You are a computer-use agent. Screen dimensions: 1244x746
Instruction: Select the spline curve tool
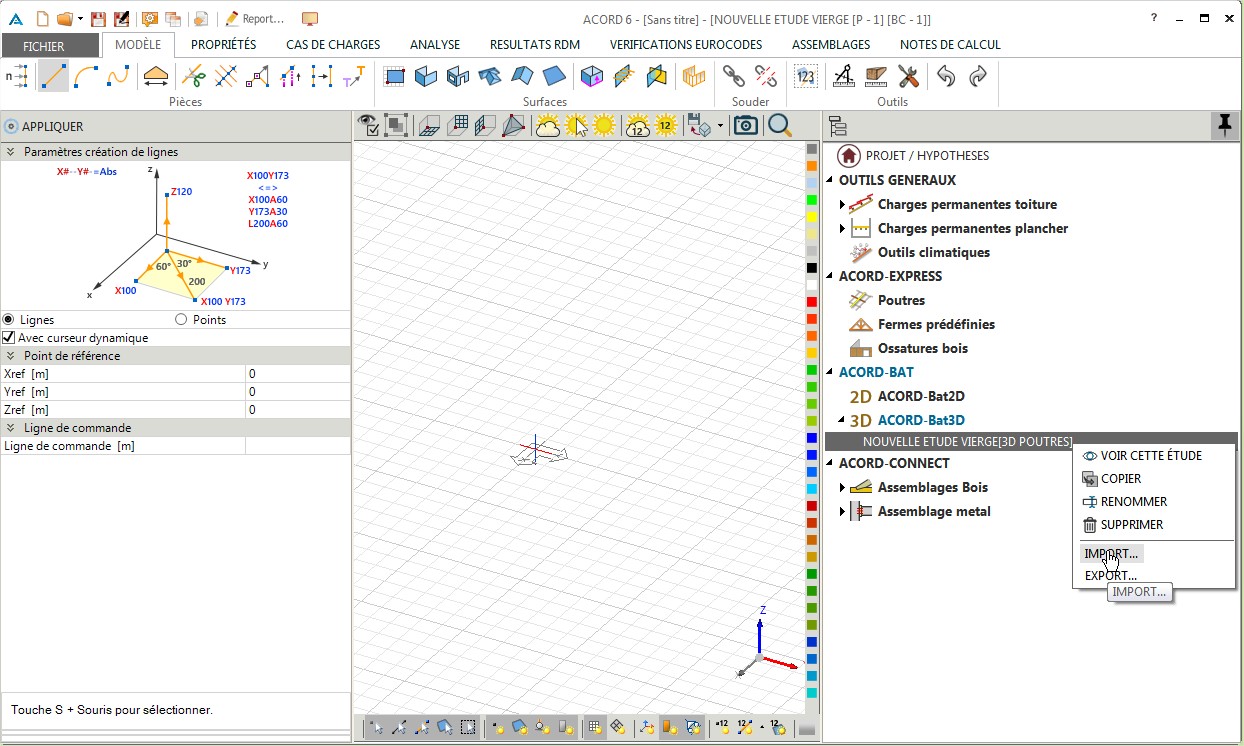pos(118,76)
